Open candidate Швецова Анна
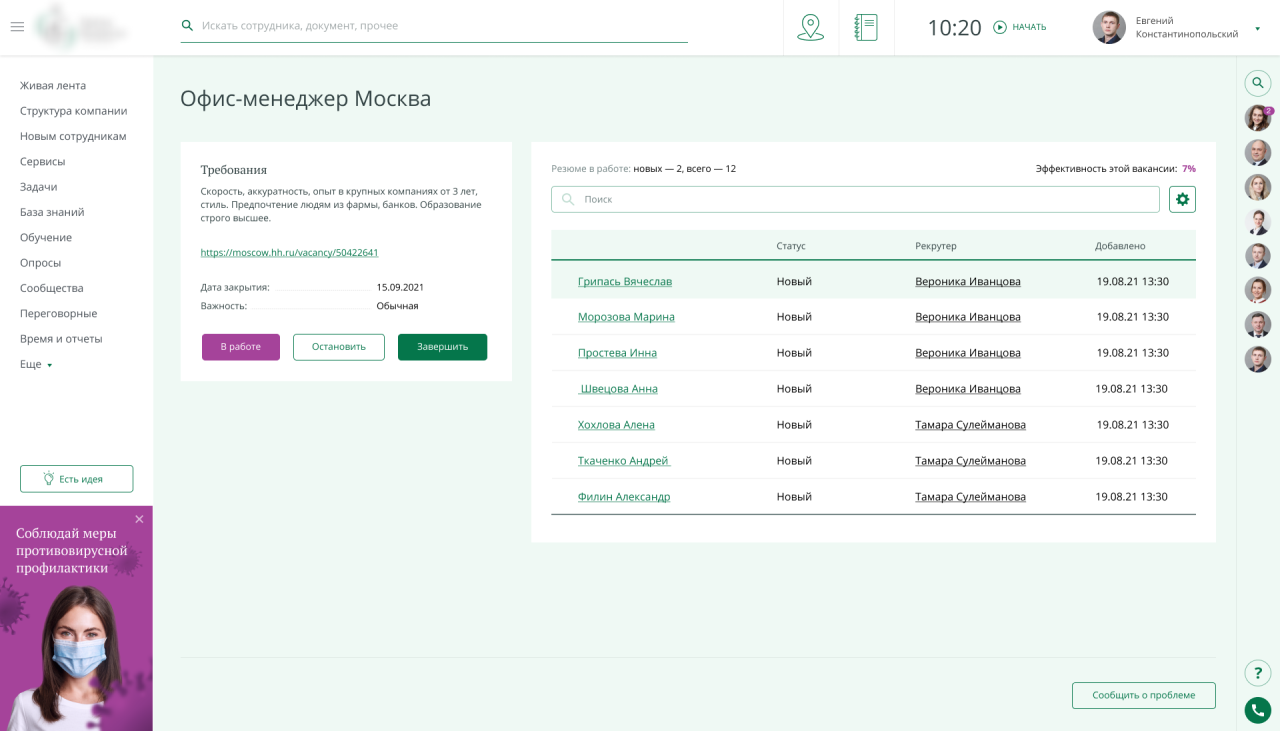The height and width of the screenshot is (731, 1280). [x=618, y=389]
